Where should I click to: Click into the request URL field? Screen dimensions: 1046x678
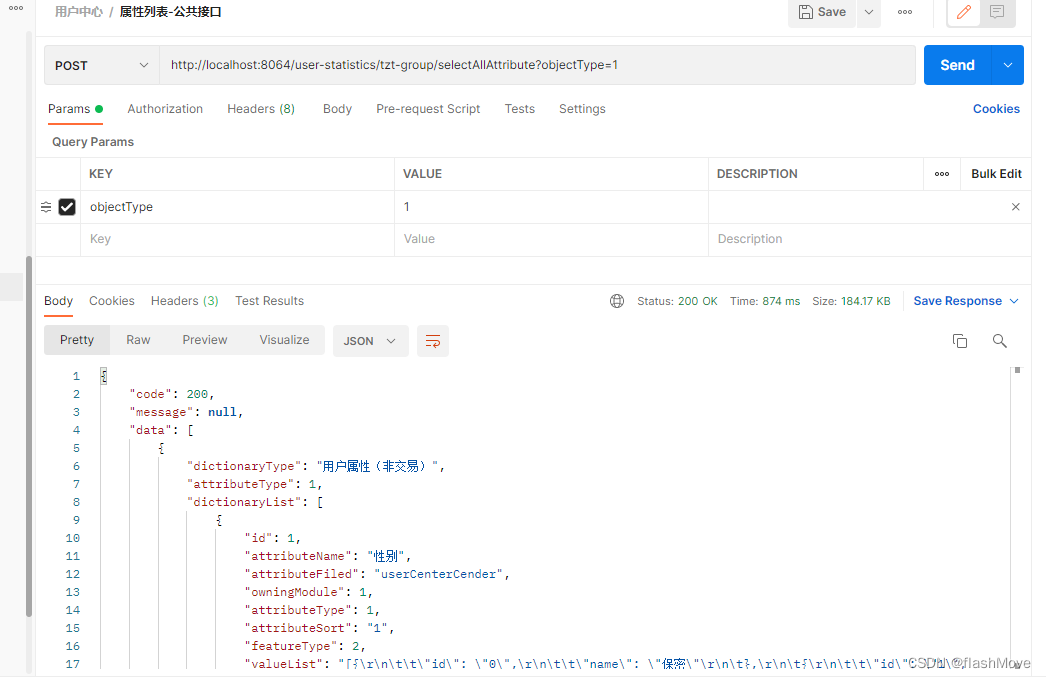tap(537, 65)
